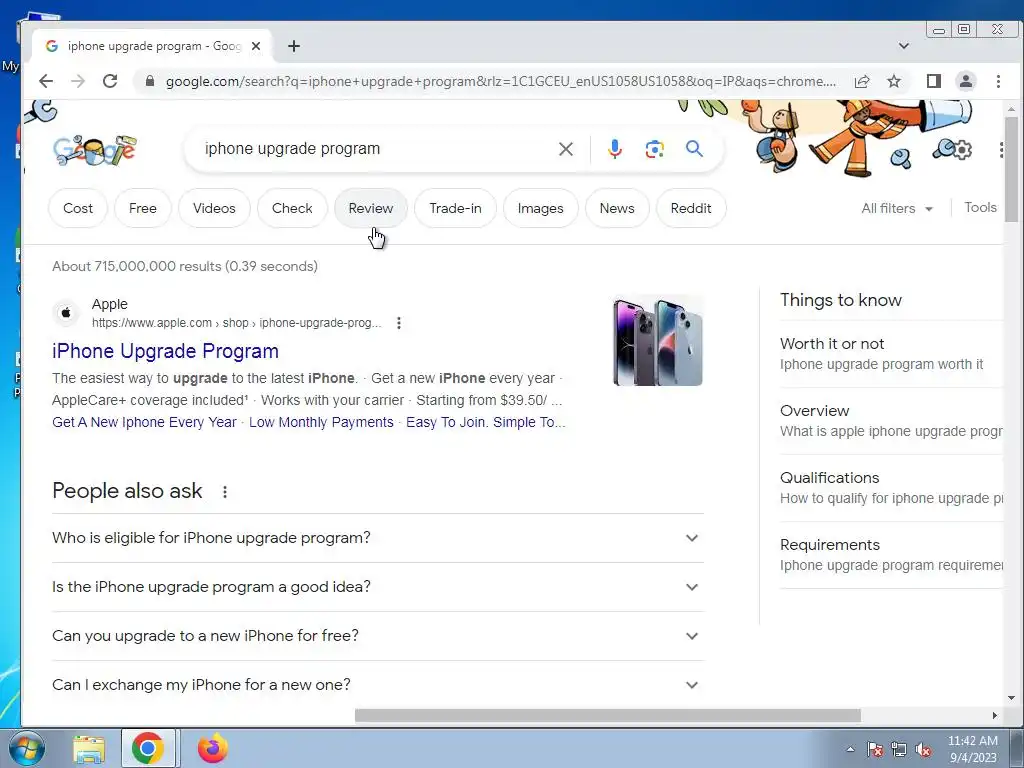Viewport: 1024px width, 768px height.
Task: Search by image with Google Lens icon
Action: tap(654, 149)
